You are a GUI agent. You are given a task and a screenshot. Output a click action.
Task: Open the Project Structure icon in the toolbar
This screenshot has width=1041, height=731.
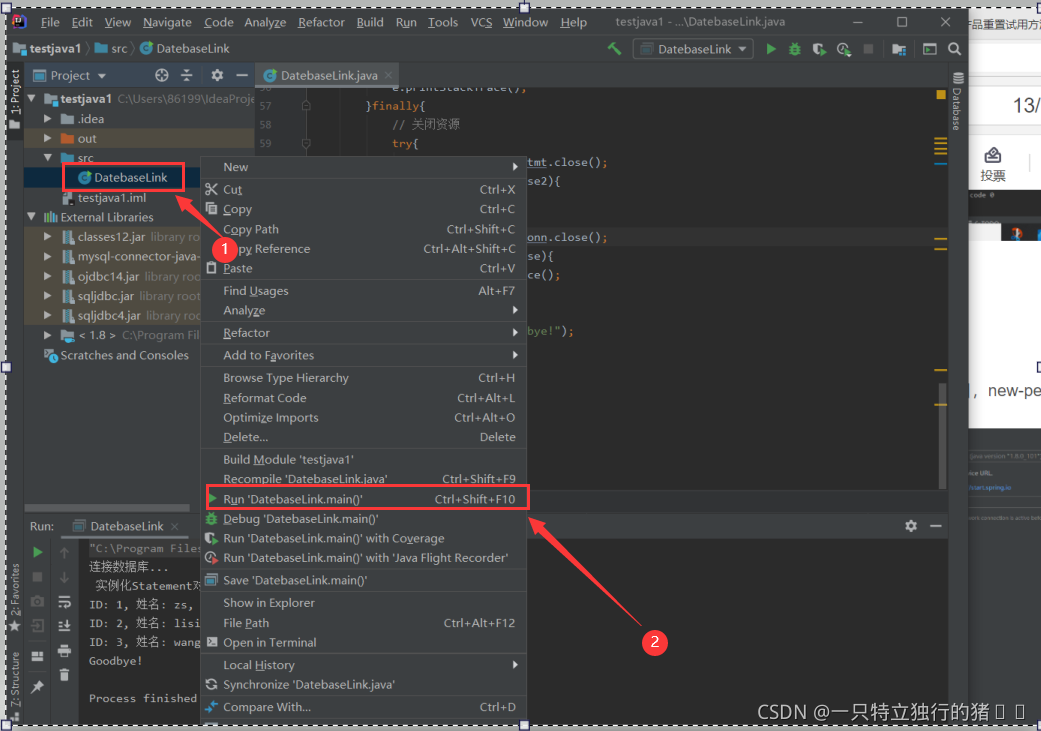click(899, 49)
